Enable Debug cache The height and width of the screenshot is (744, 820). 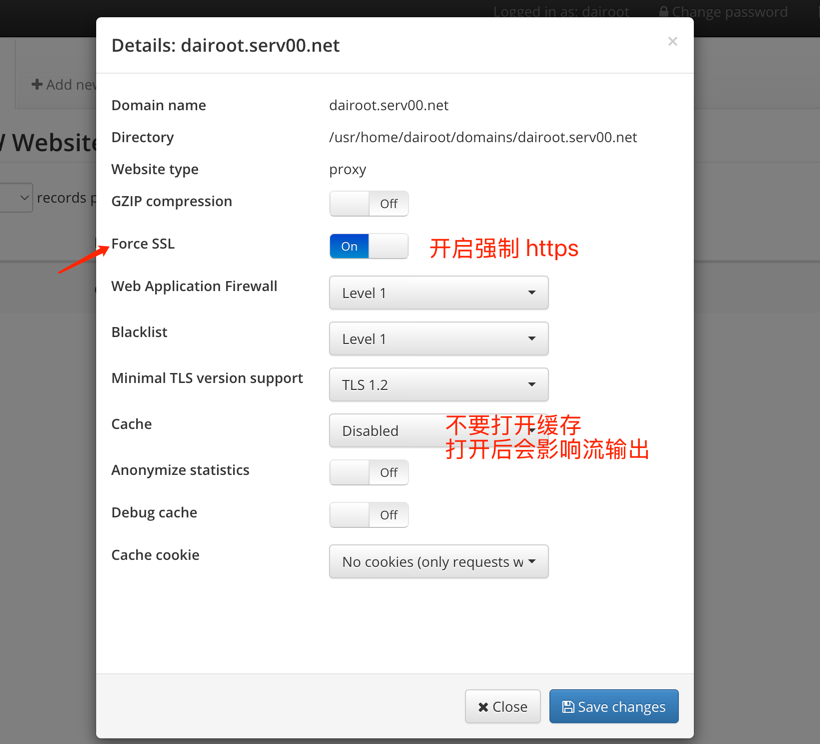tap(368, 514)
